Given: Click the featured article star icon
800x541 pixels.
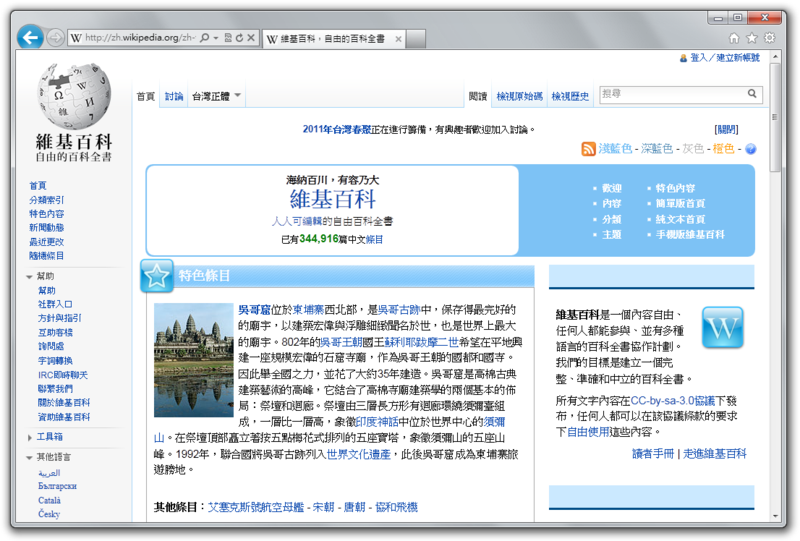Looking at the screenshot, I should pos(157,276).
